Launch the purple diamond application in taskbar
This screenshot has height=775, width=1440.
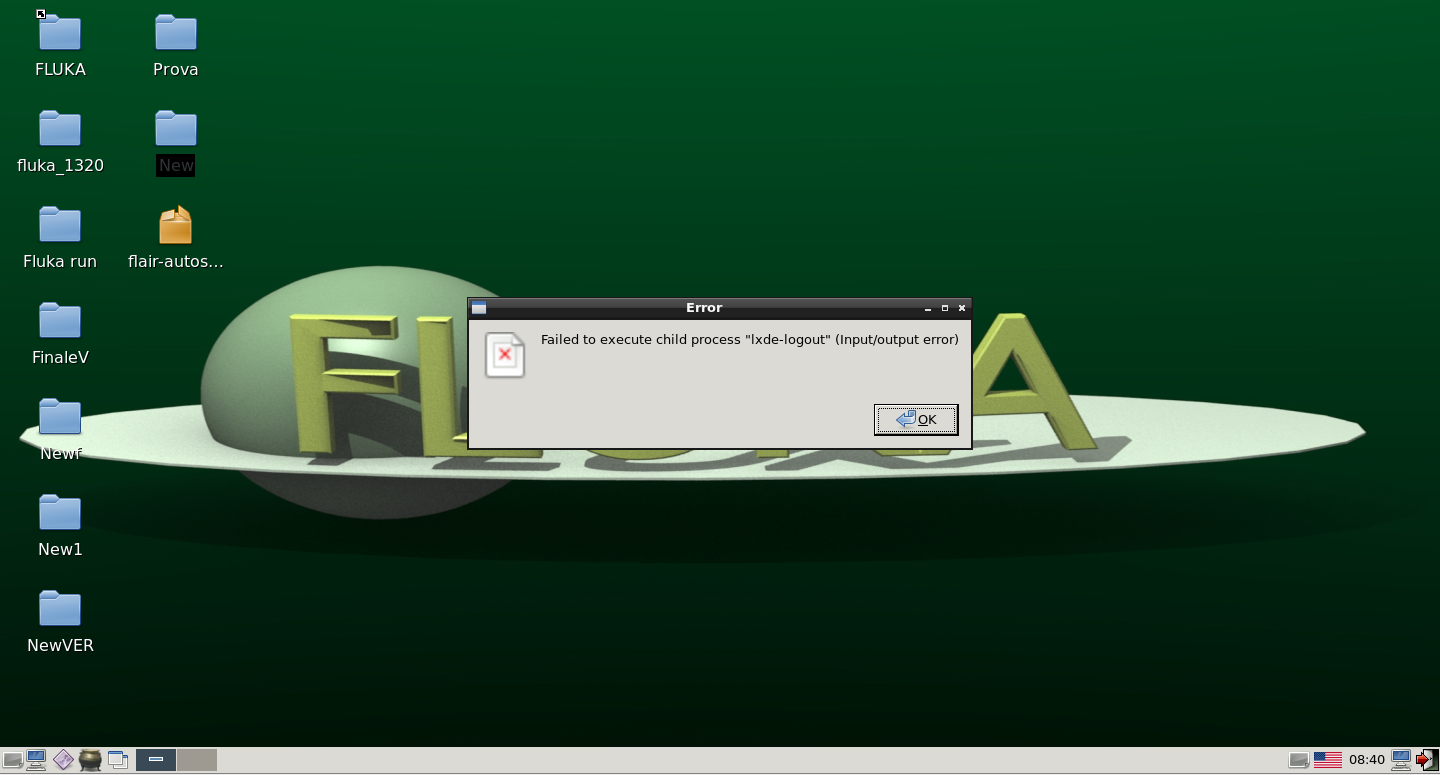pyautogui.click(x=64, y=760)
